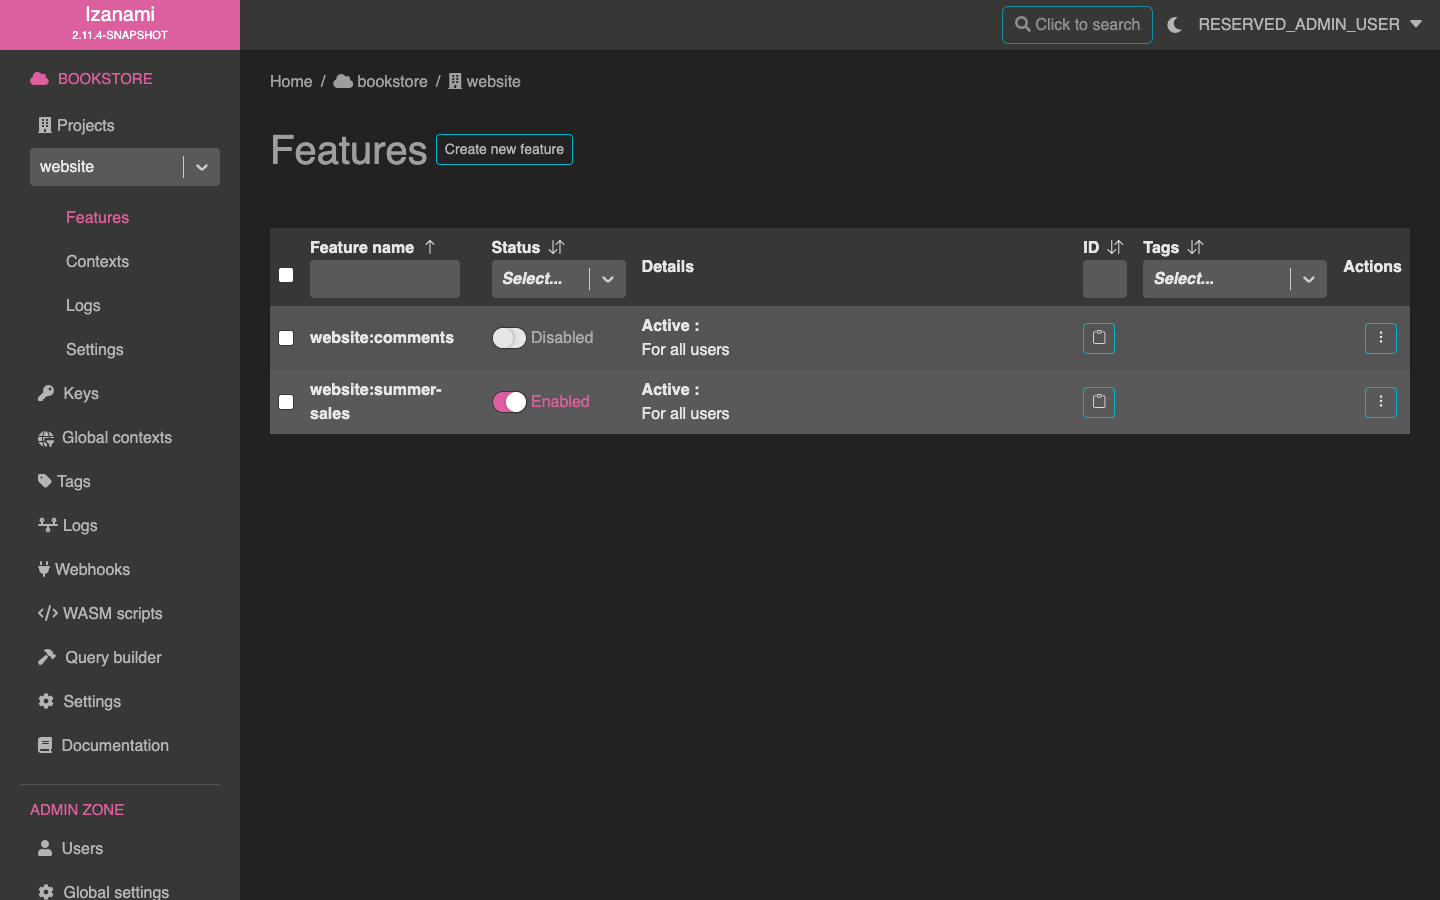
Task: Enable the website:comments feature switch
Action: pyautogui.click(x=509, y=338)
